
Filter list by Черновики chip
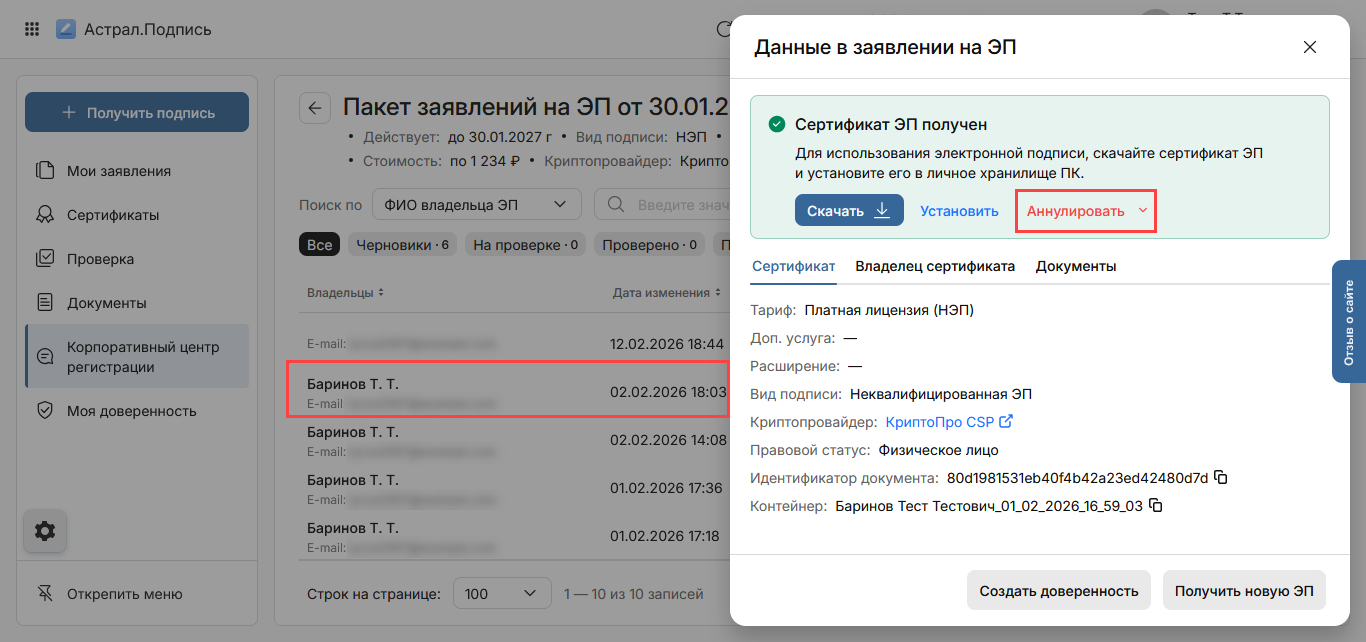click(x=402, y=245)
